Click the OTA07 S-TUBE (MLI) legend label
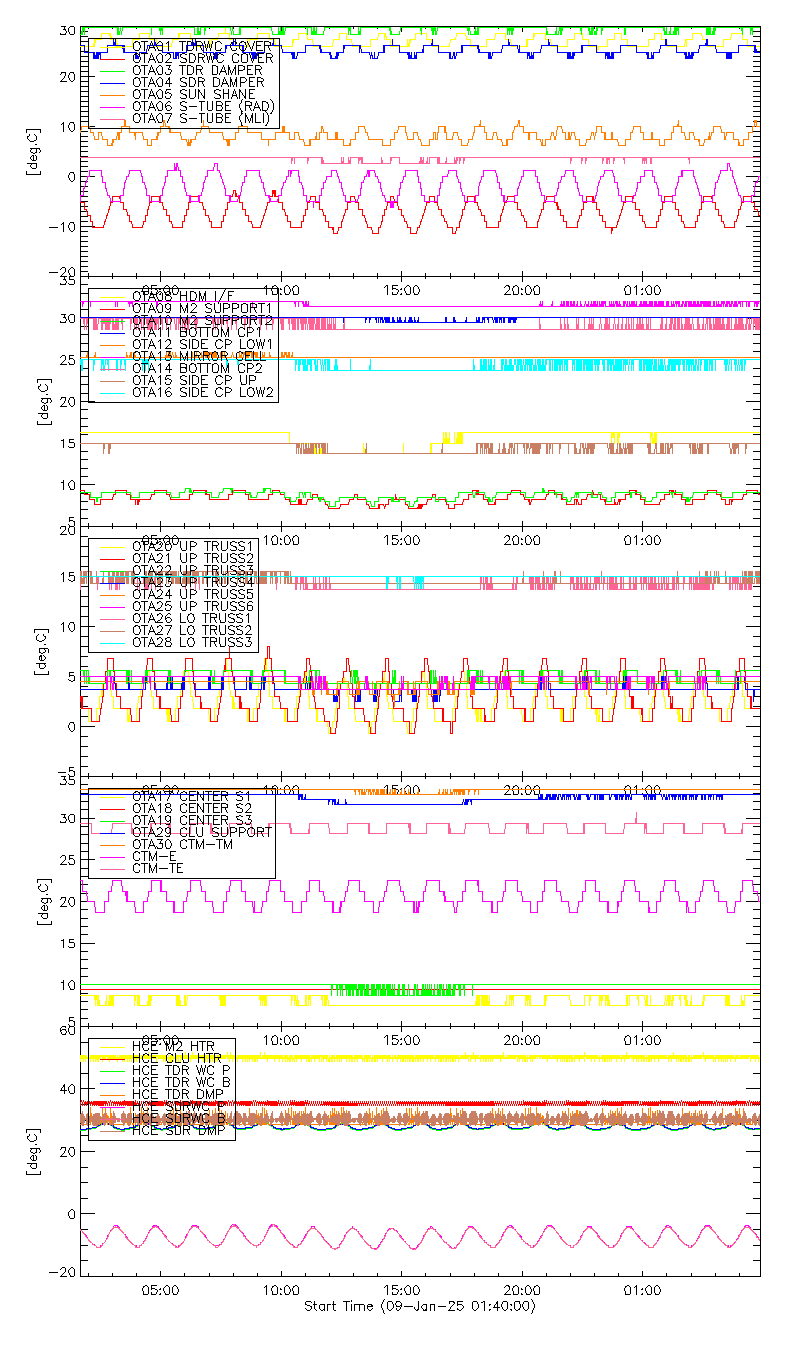 pyautogui.click(x=203, y=118)
